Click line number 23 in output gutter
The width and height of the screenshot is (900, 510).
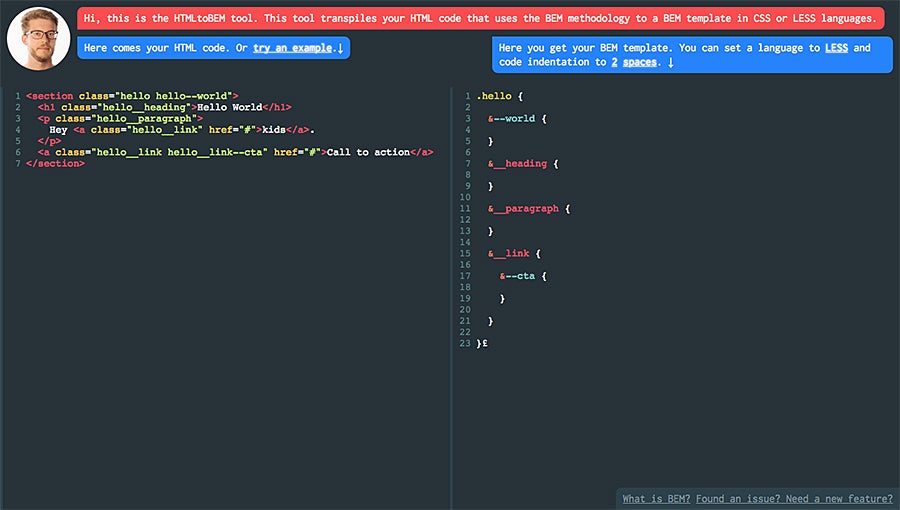(465, 343)
